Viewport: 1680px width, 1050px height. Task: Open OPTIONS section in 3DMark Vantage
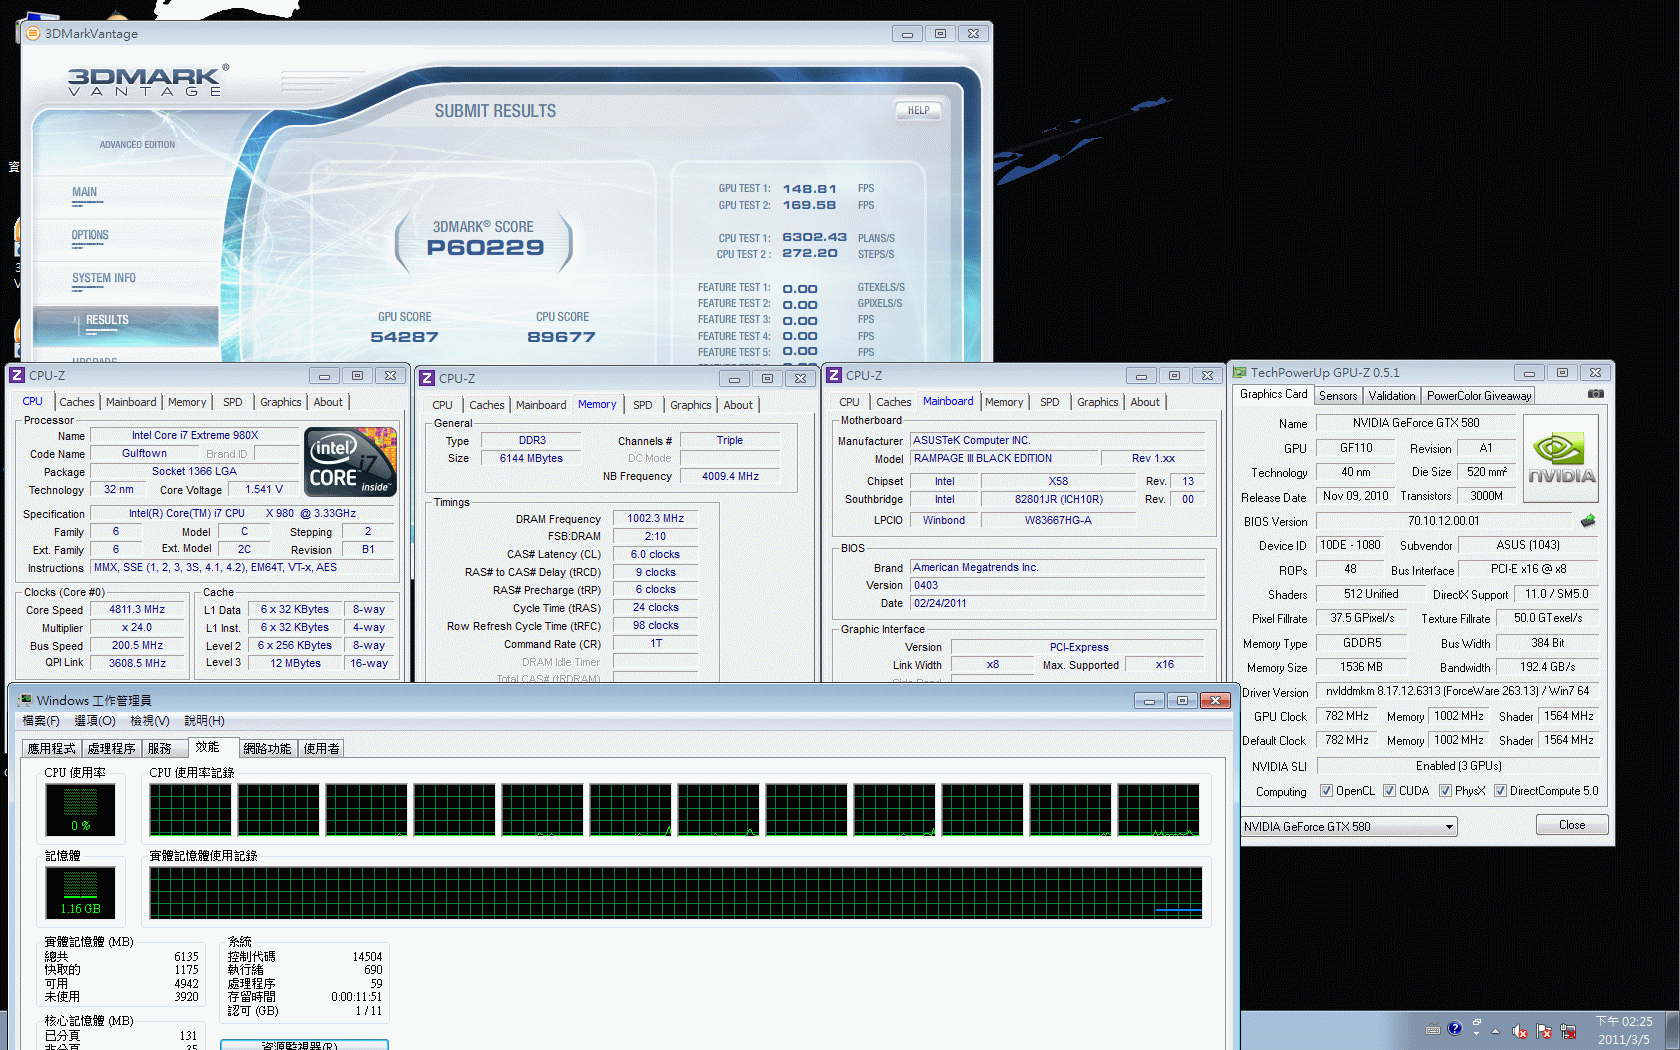pos(90,235)
